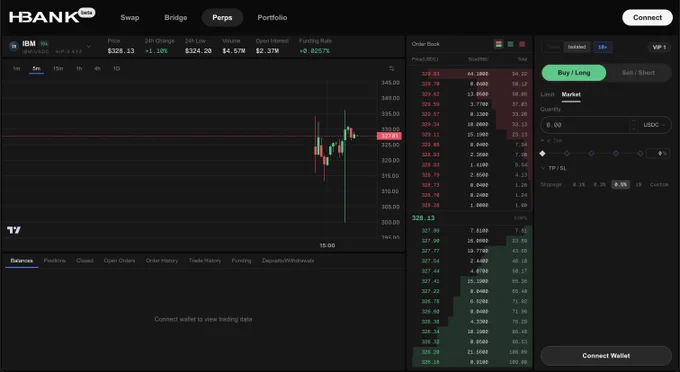Screen dimensions: 680x372
Task: Show bids-only green order book view
Action: point(510,44)
